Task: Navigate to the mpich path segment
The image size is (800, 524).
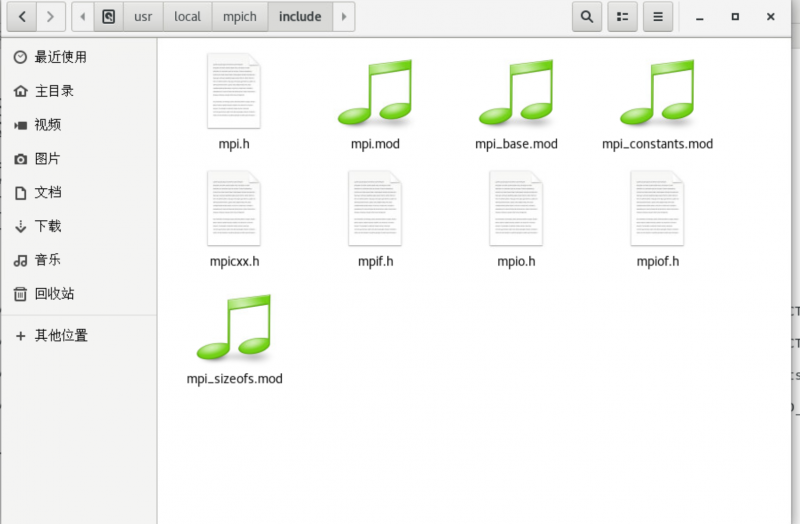Action: tap(239, 17)
